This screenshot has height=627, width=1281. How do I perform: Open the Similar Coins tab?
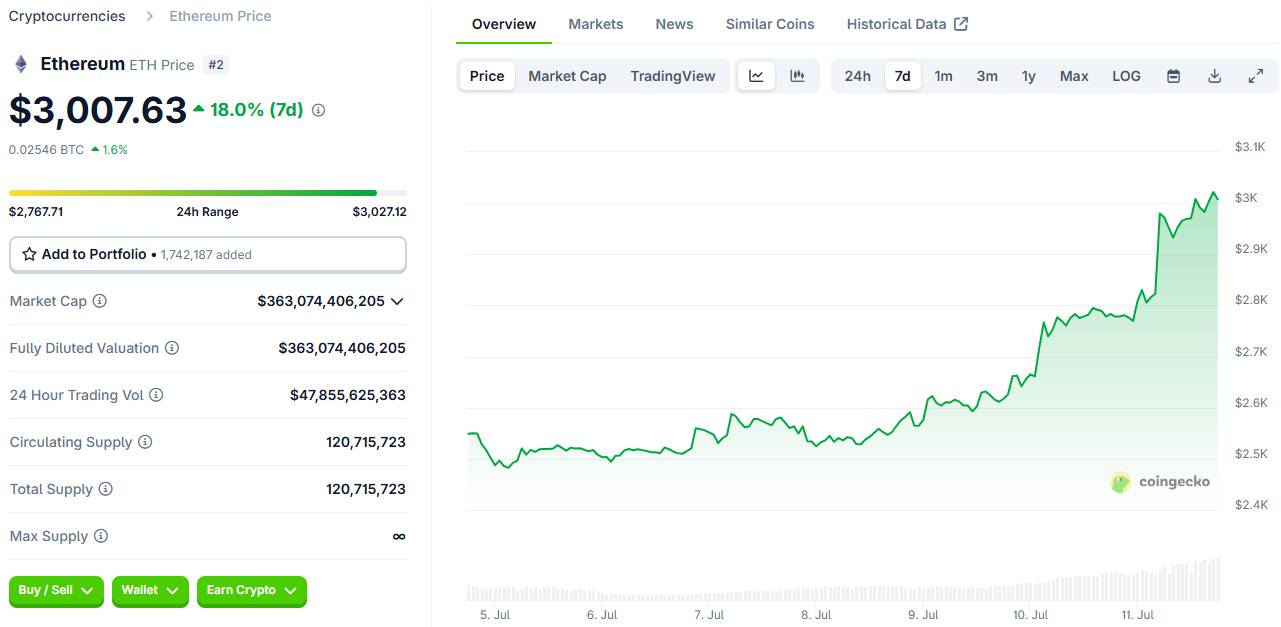tap(770, 24)
